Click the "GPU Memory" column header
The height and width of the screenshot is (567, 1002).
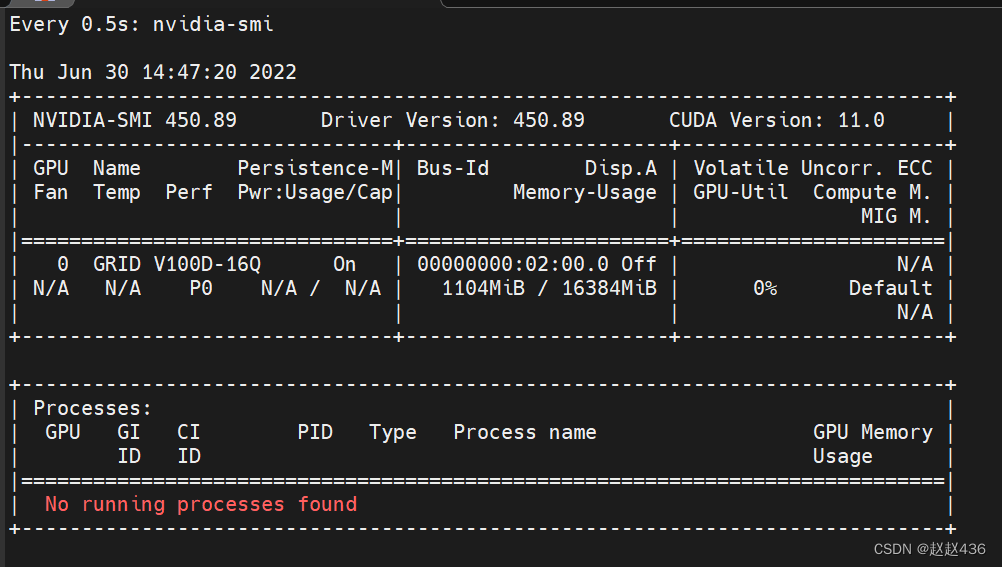(x=872, y=432)
